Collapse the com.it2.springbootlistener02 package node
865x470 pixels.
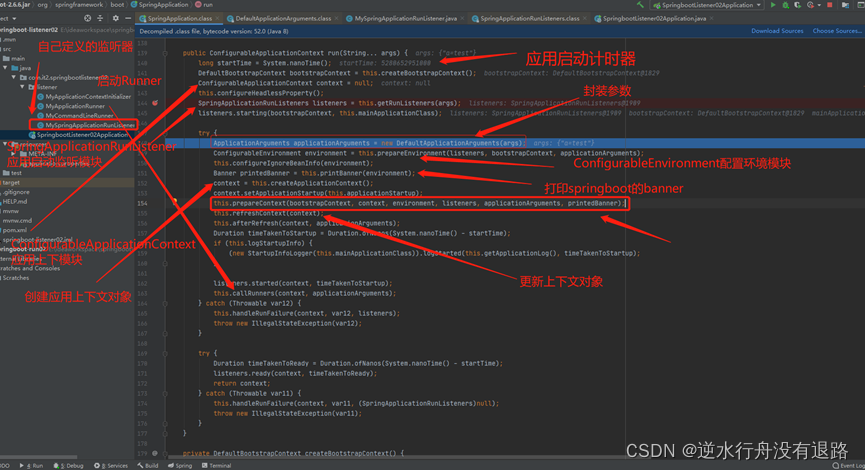14,77
